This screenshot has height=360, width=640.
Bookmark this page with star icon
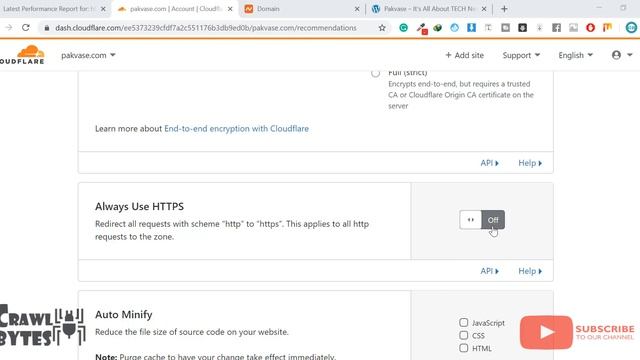(382, 28)
